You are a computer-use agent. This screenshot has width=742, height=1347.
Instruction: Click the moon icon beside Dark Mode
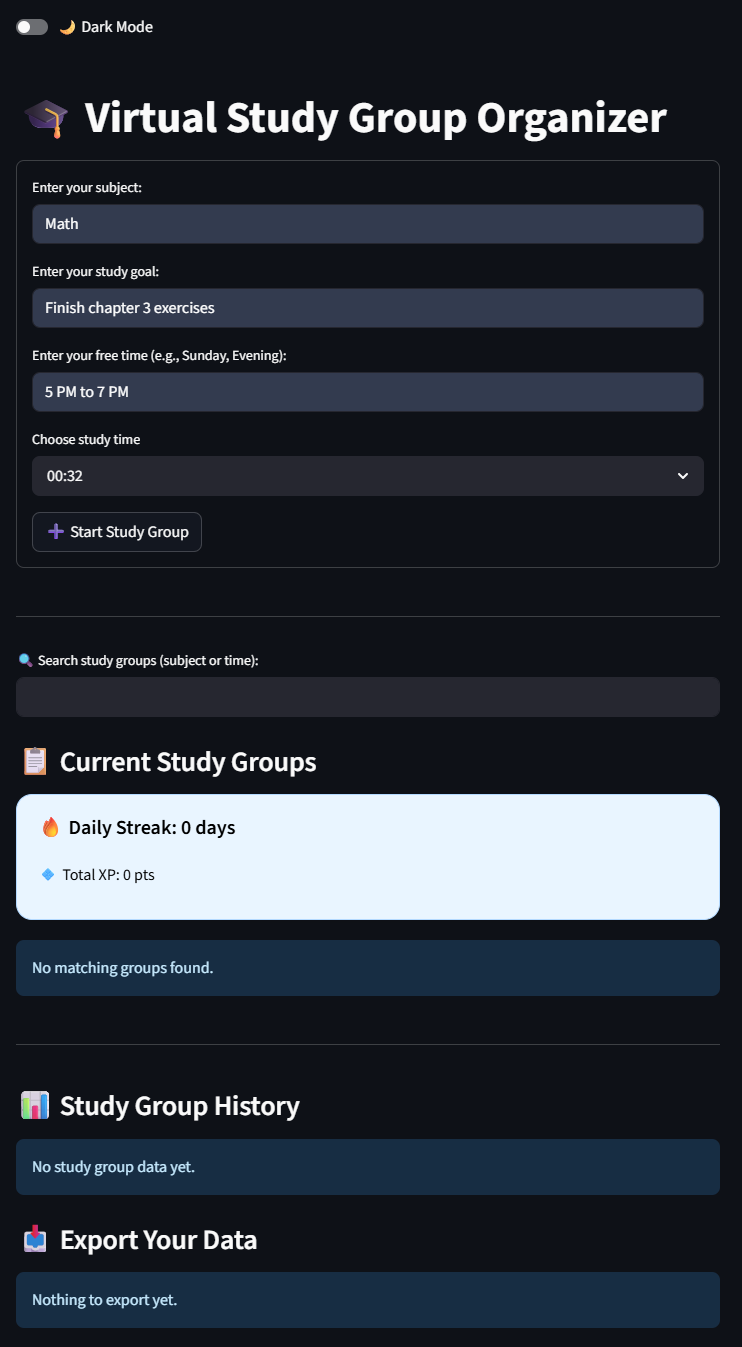pyautogui.click(x=67, y=27)
